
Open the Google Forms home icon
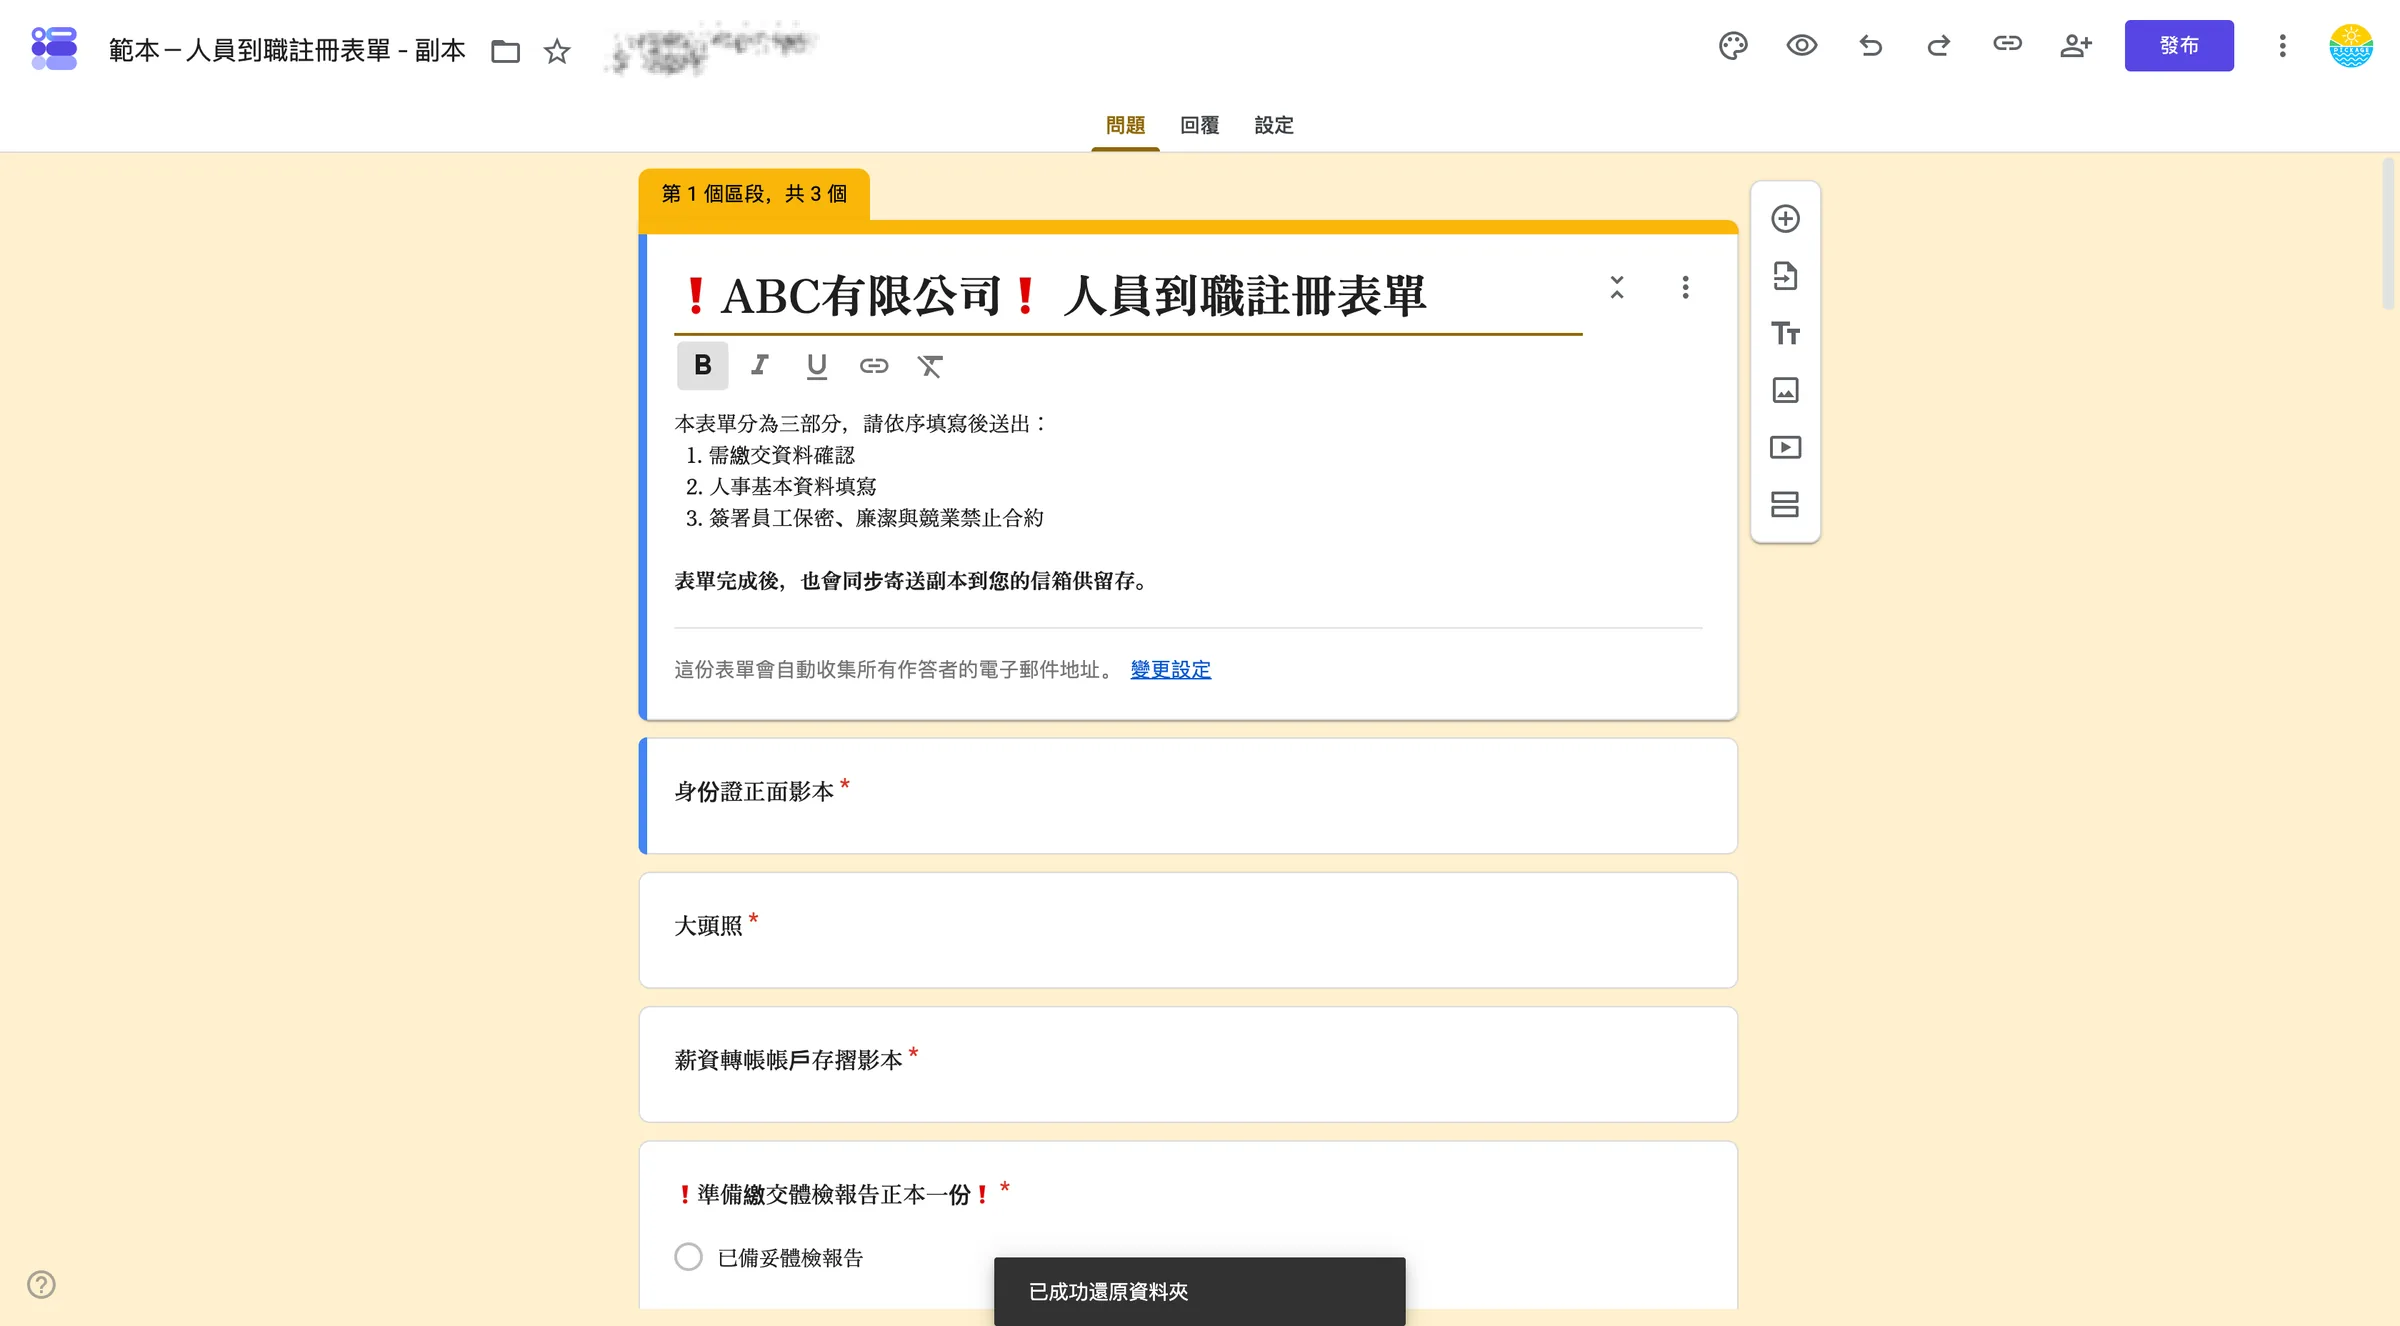(x=54, y=48)
